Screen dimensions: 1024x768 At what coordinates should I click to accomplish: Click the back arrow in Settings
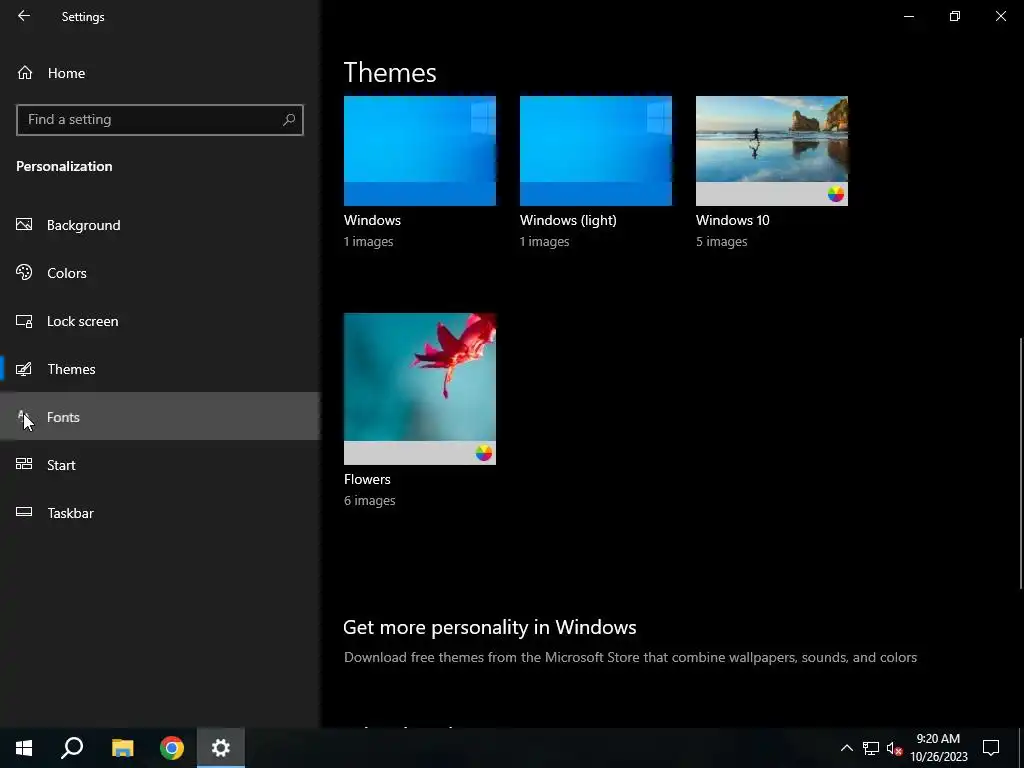tap(24, 16)
